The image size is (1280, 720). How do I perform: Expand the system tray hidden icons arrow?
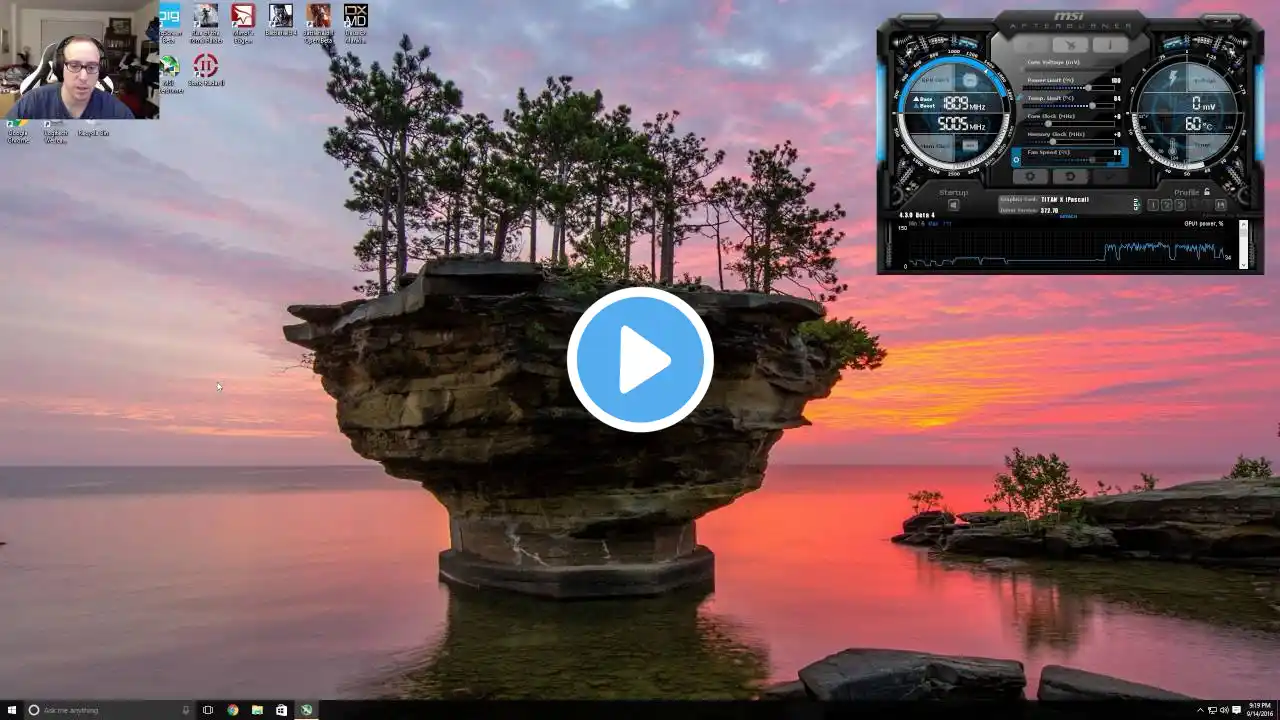click(1200, 710)
